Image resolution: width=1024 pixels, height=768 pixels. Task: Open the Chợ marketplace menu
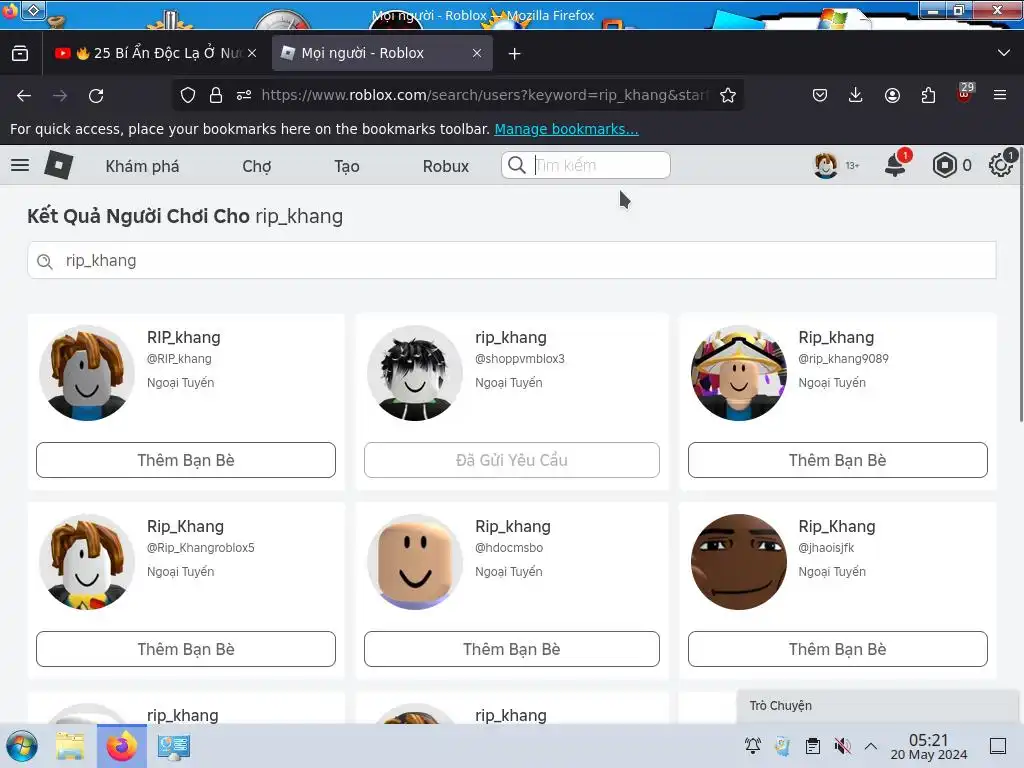coord(257,167)
